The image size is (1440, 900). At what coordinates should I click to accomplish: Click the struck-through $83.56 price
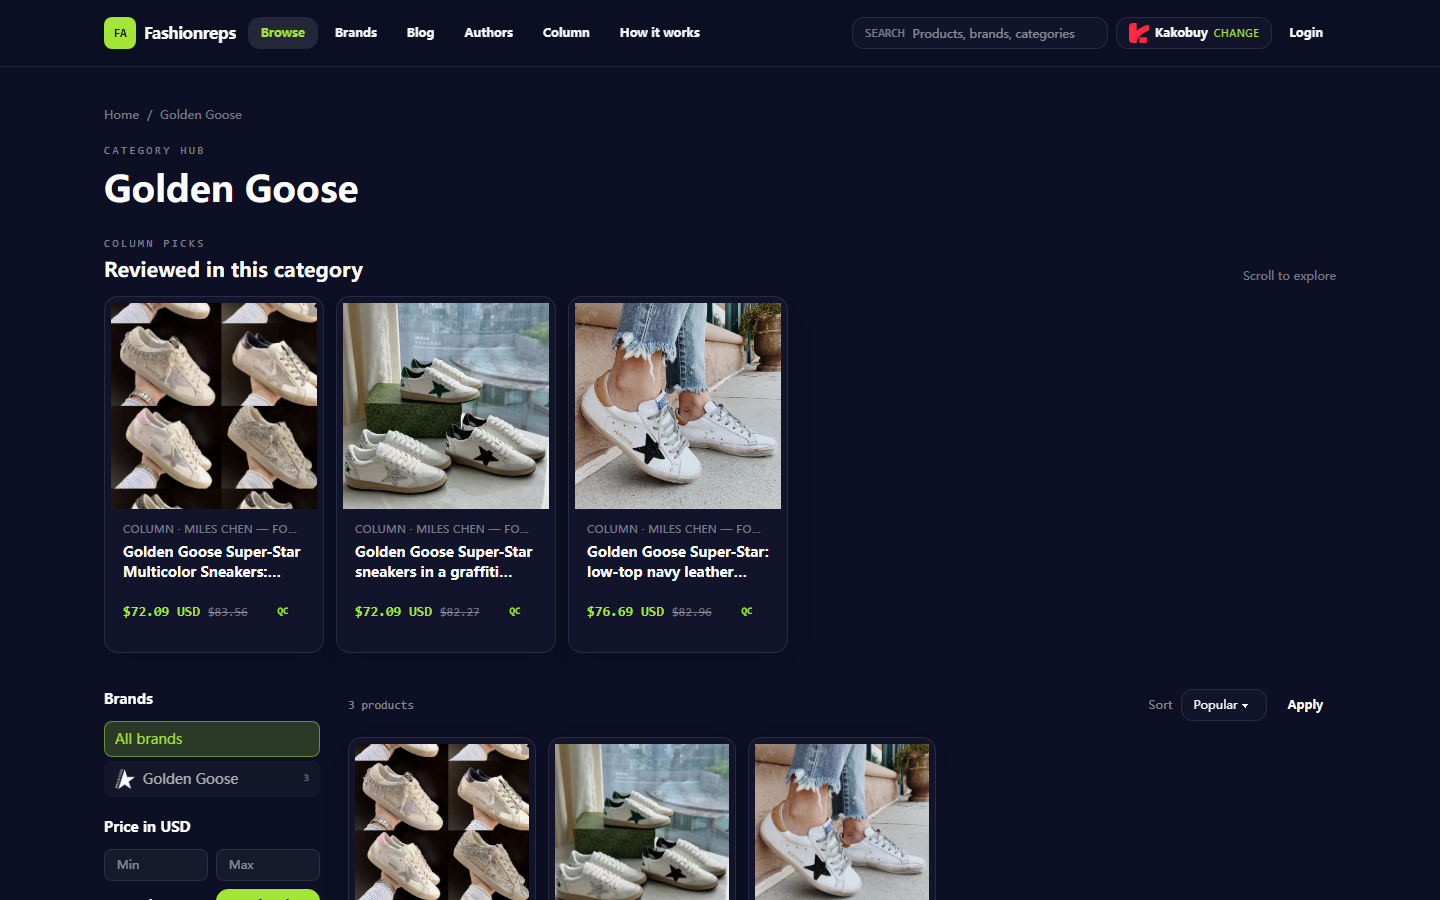click(x=228, y=612)
